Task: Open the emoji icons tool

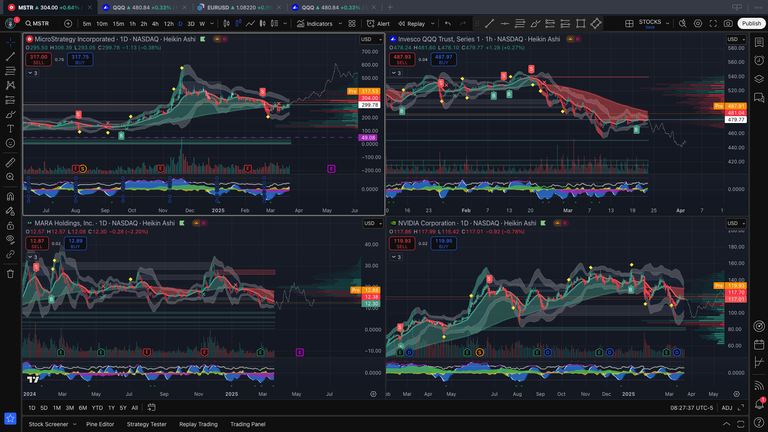Action: 10,143
